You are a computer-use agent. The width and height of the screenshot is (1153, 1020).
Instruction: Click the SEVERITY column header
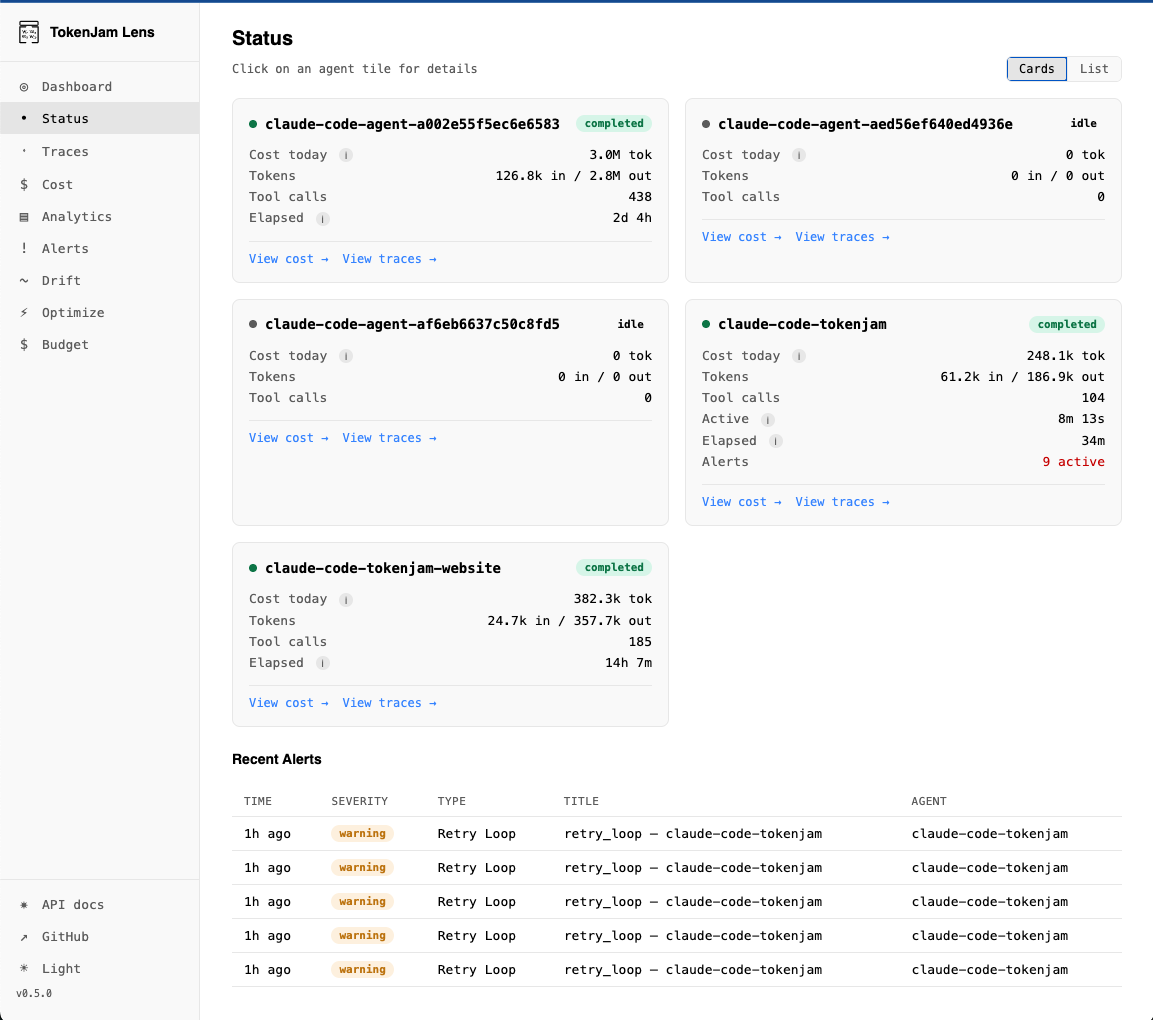359,802
